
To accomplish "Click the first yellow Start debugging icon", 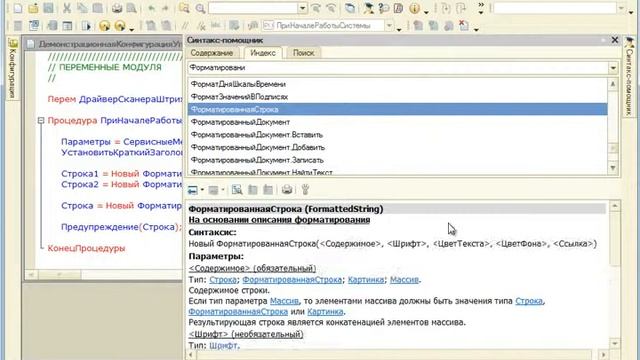I will point(104,26).
